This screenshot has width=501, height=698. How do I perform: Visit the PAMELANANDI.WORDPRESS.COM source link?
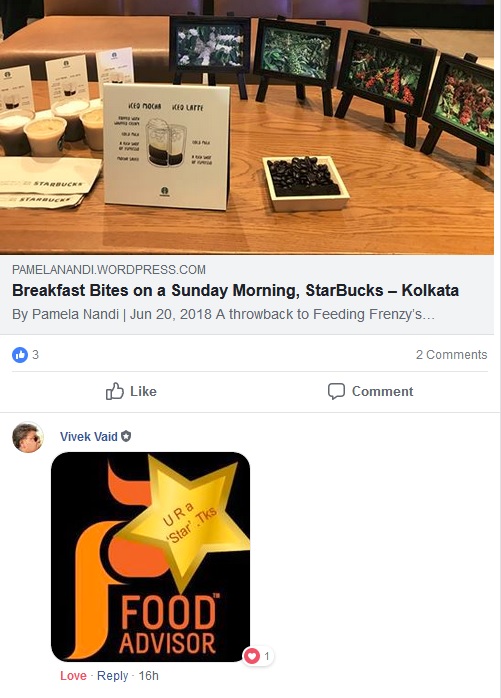click(x=109, y=269)
